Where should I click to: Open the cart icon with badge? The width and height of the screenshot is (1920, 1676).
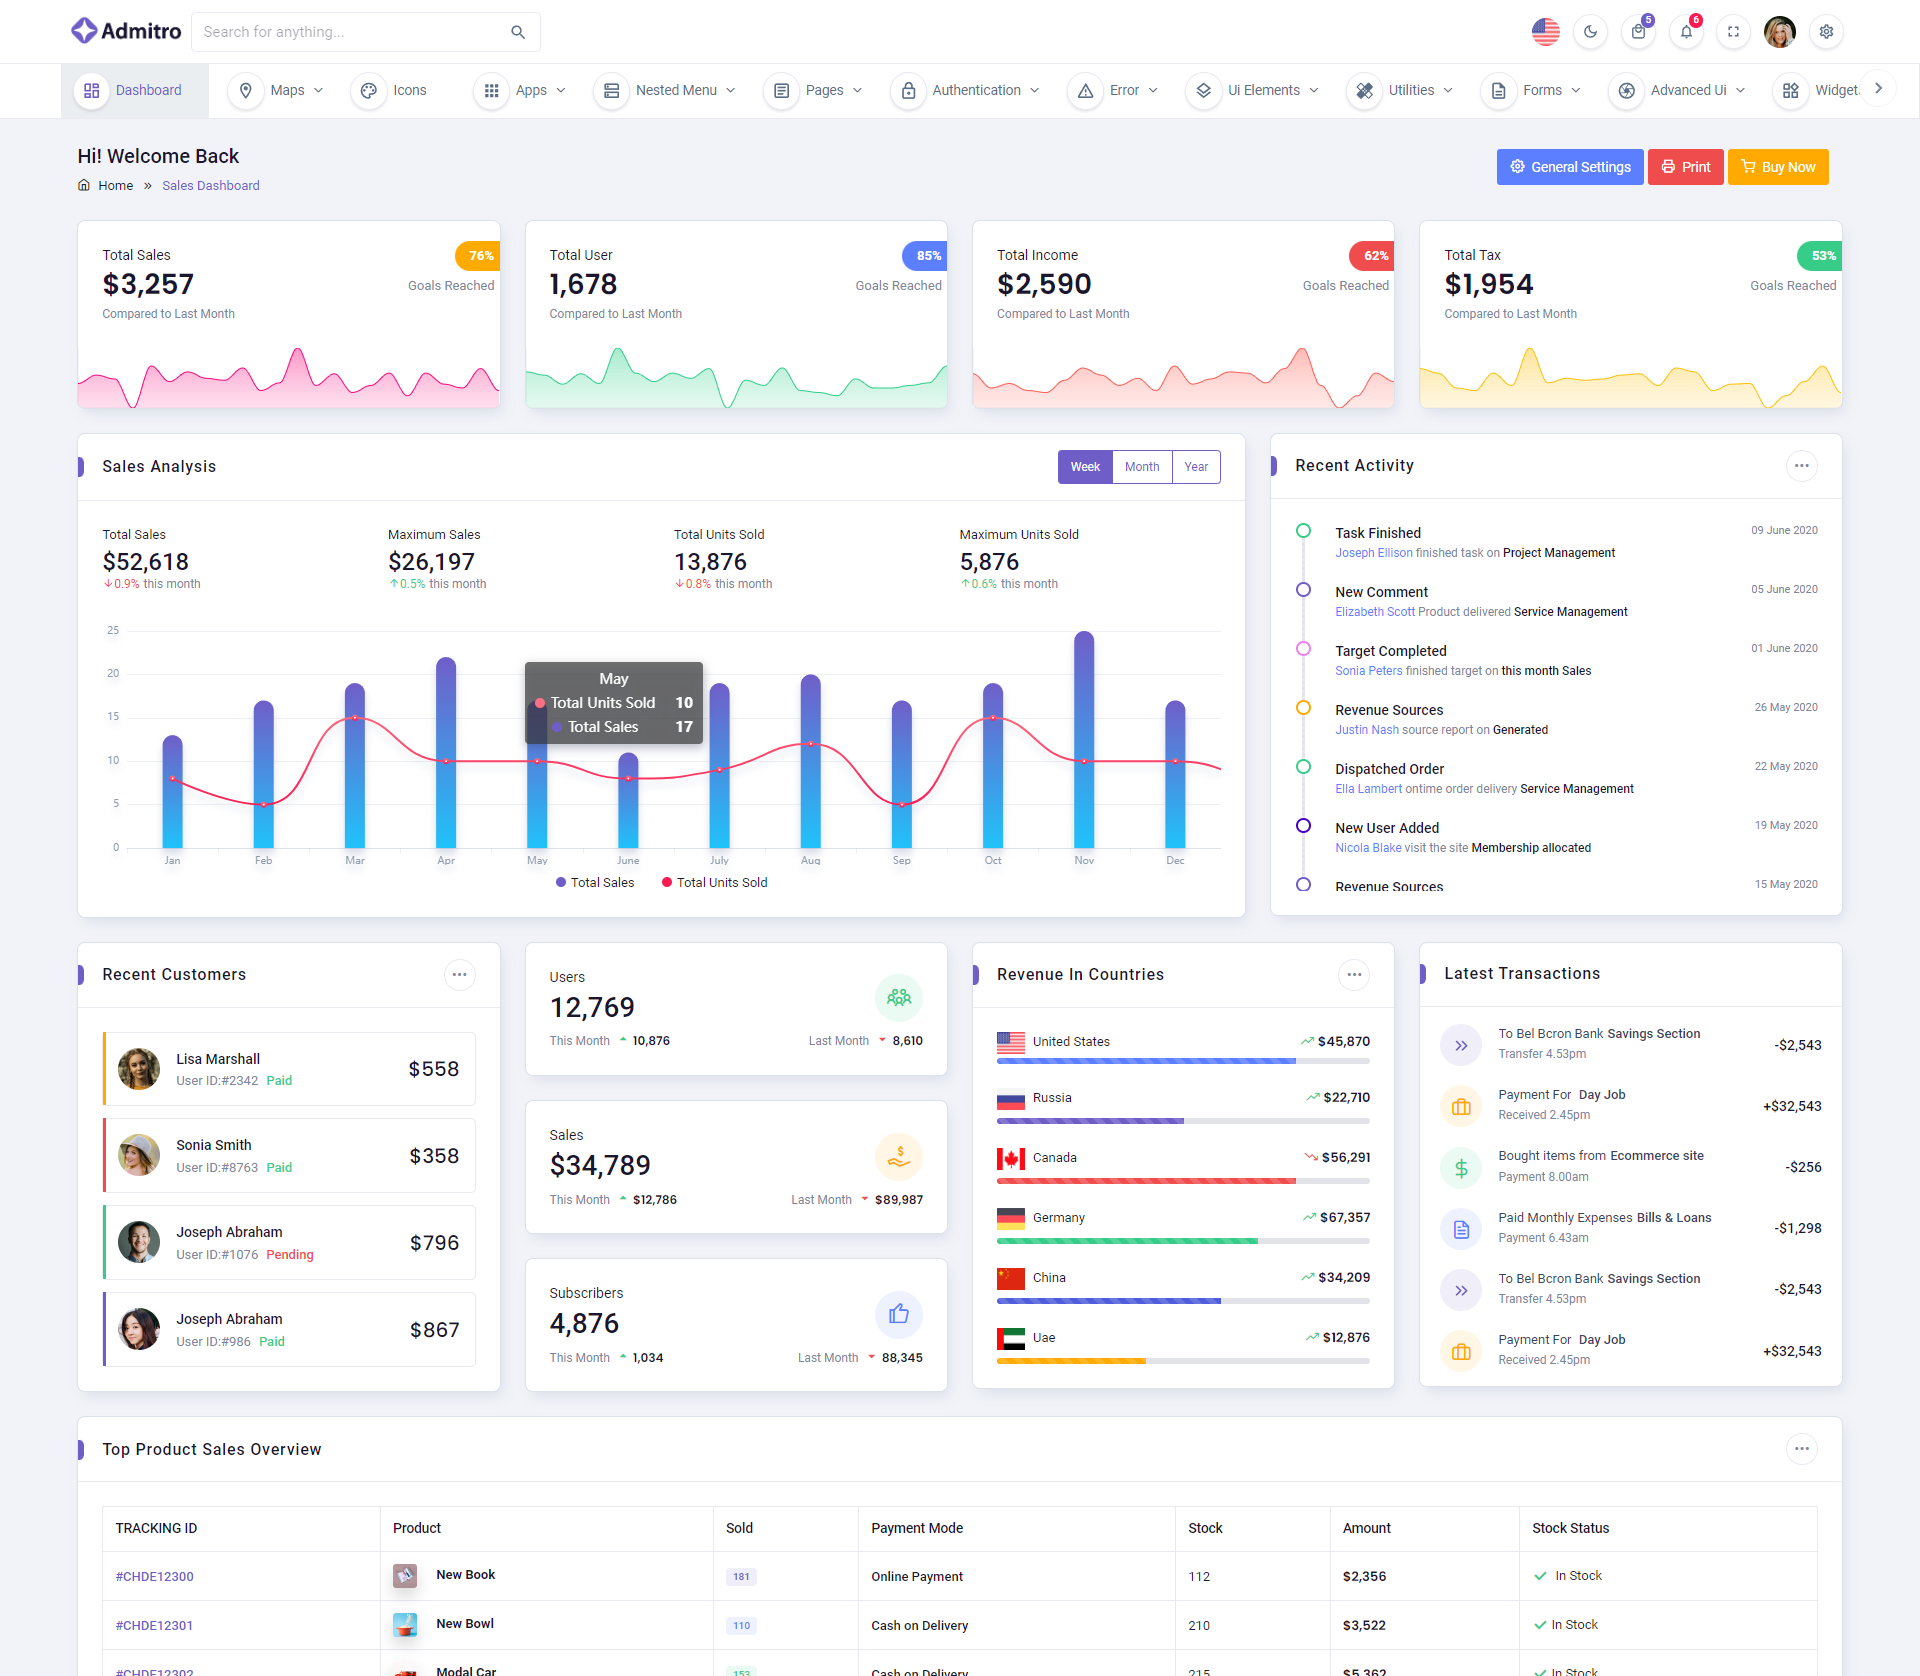click(1638, 32)
